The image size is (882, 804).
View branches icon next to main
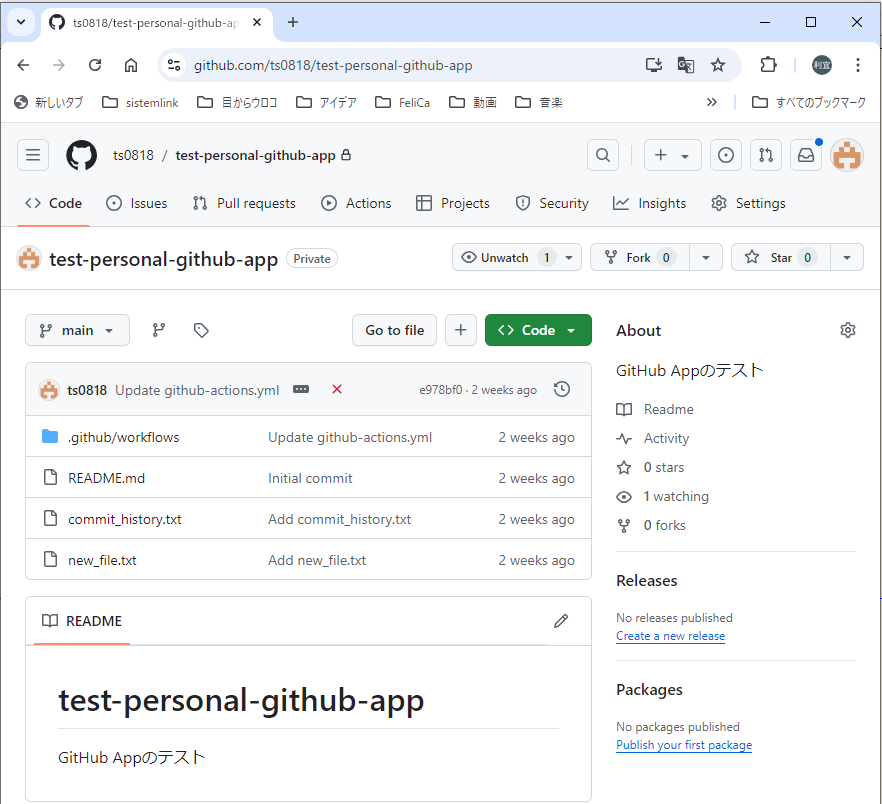(159, 330)
